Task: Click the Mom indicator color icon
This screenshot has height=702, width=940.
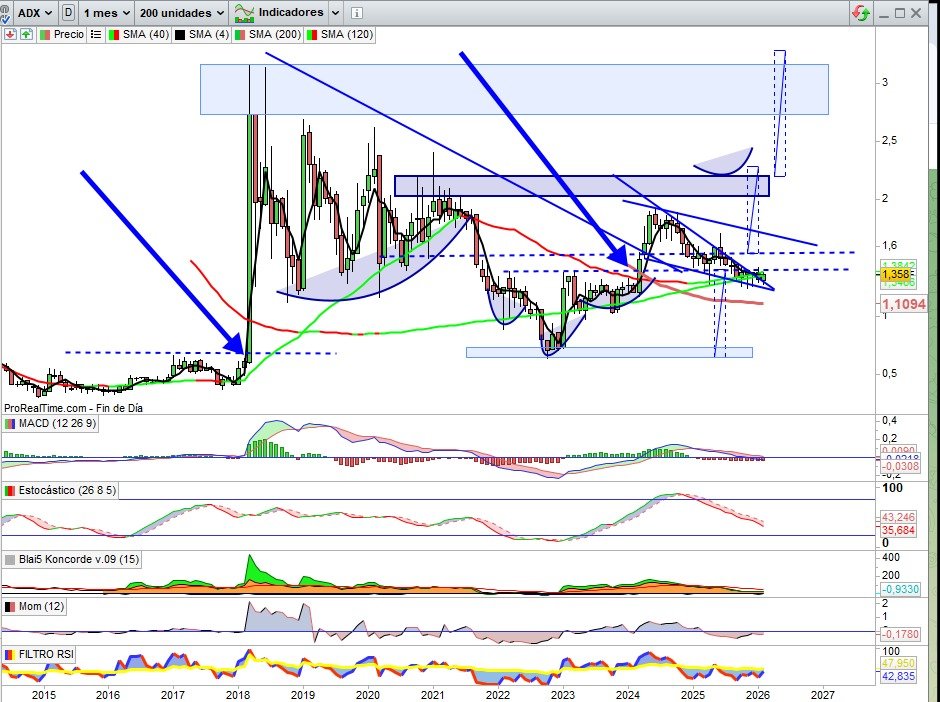Action: (10, 607)
